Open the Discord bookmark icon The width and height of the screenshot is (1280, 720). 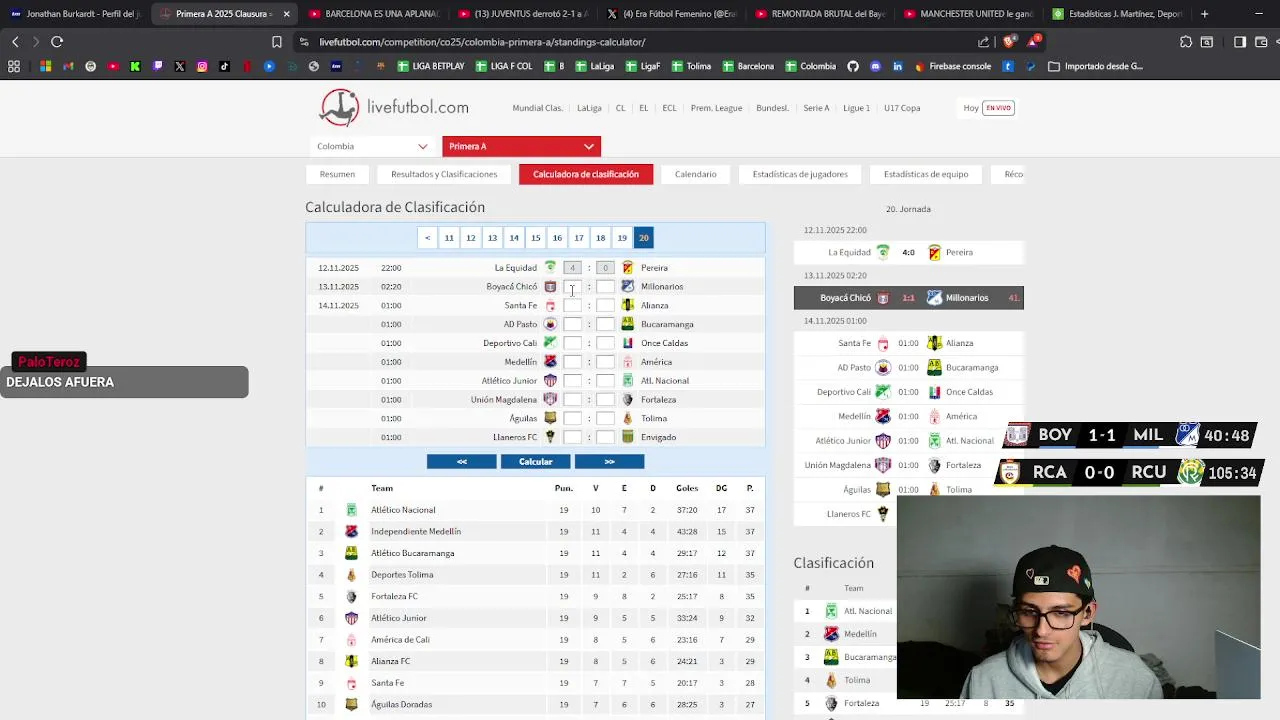click(875, 66)
